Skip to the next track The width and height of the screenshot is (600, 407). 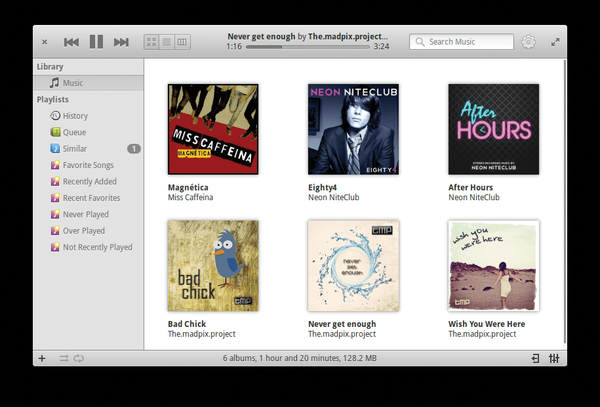pyautogui.click(x=121, y=42)
